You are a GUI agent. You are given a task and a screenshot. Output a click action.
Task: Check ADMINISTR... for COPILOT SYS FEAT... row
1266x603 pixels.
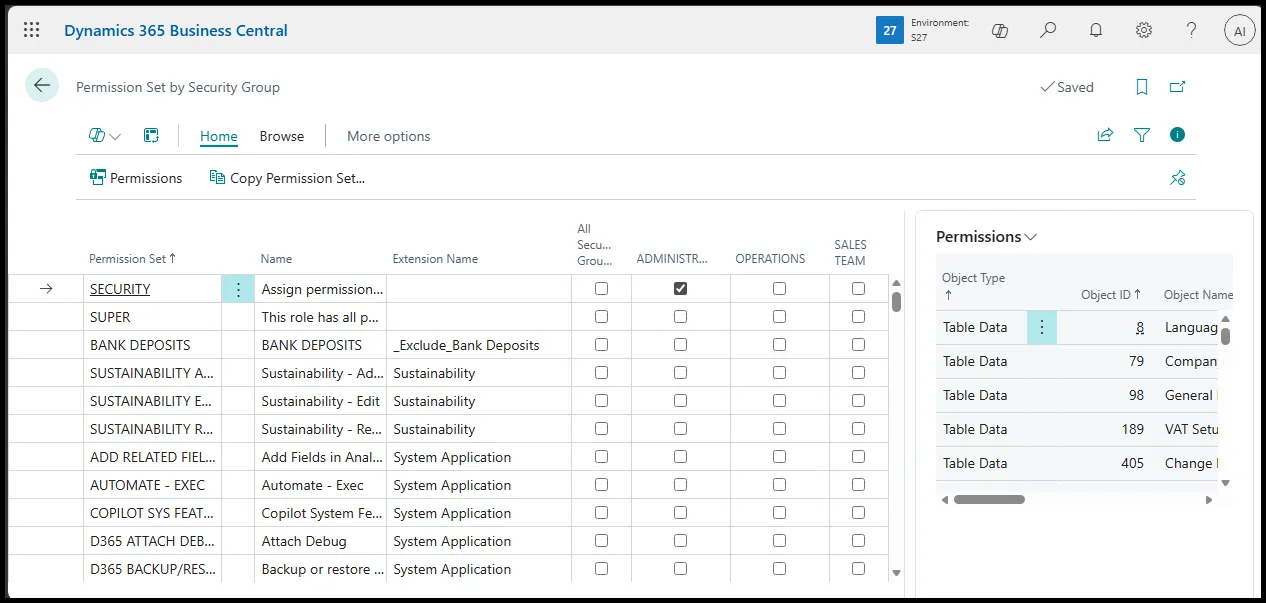click(680, 512)
